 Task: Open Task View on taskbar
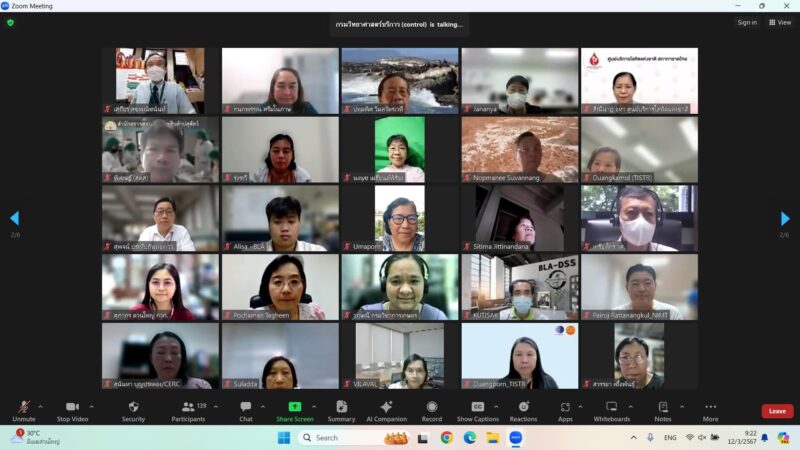[x=423, y=438]
